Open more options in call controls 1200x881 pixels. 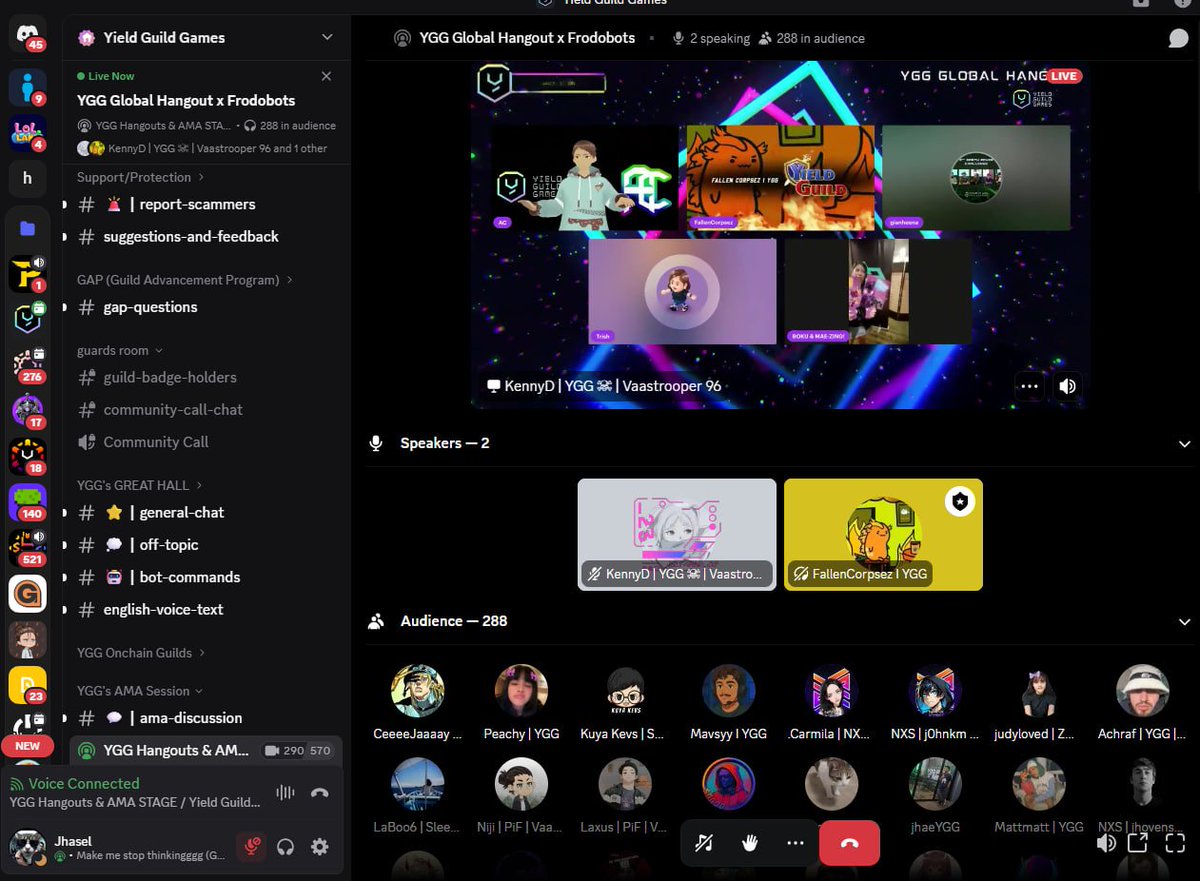795,843
